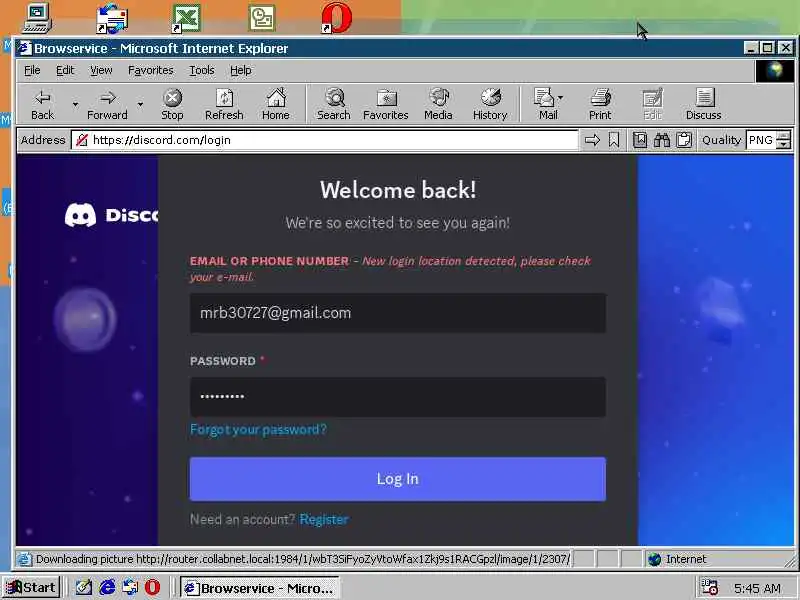Open the Mail toolbar button
This screenshot has width=800, height=600.
[548, 105]
